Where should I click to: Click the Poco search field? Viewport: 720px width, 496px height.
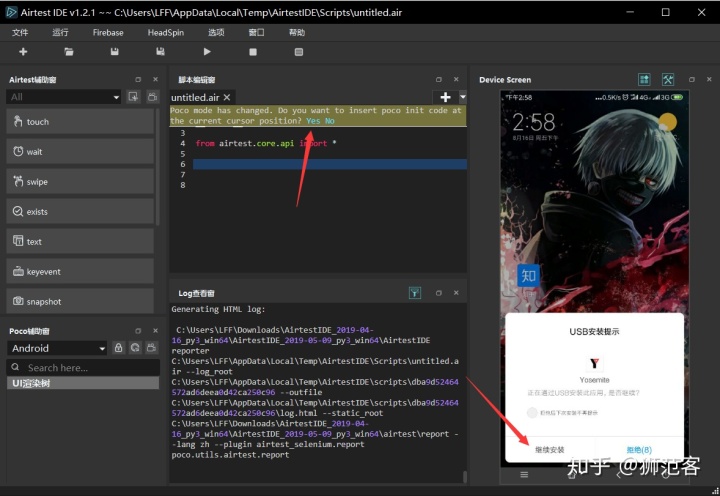point(83,367)
